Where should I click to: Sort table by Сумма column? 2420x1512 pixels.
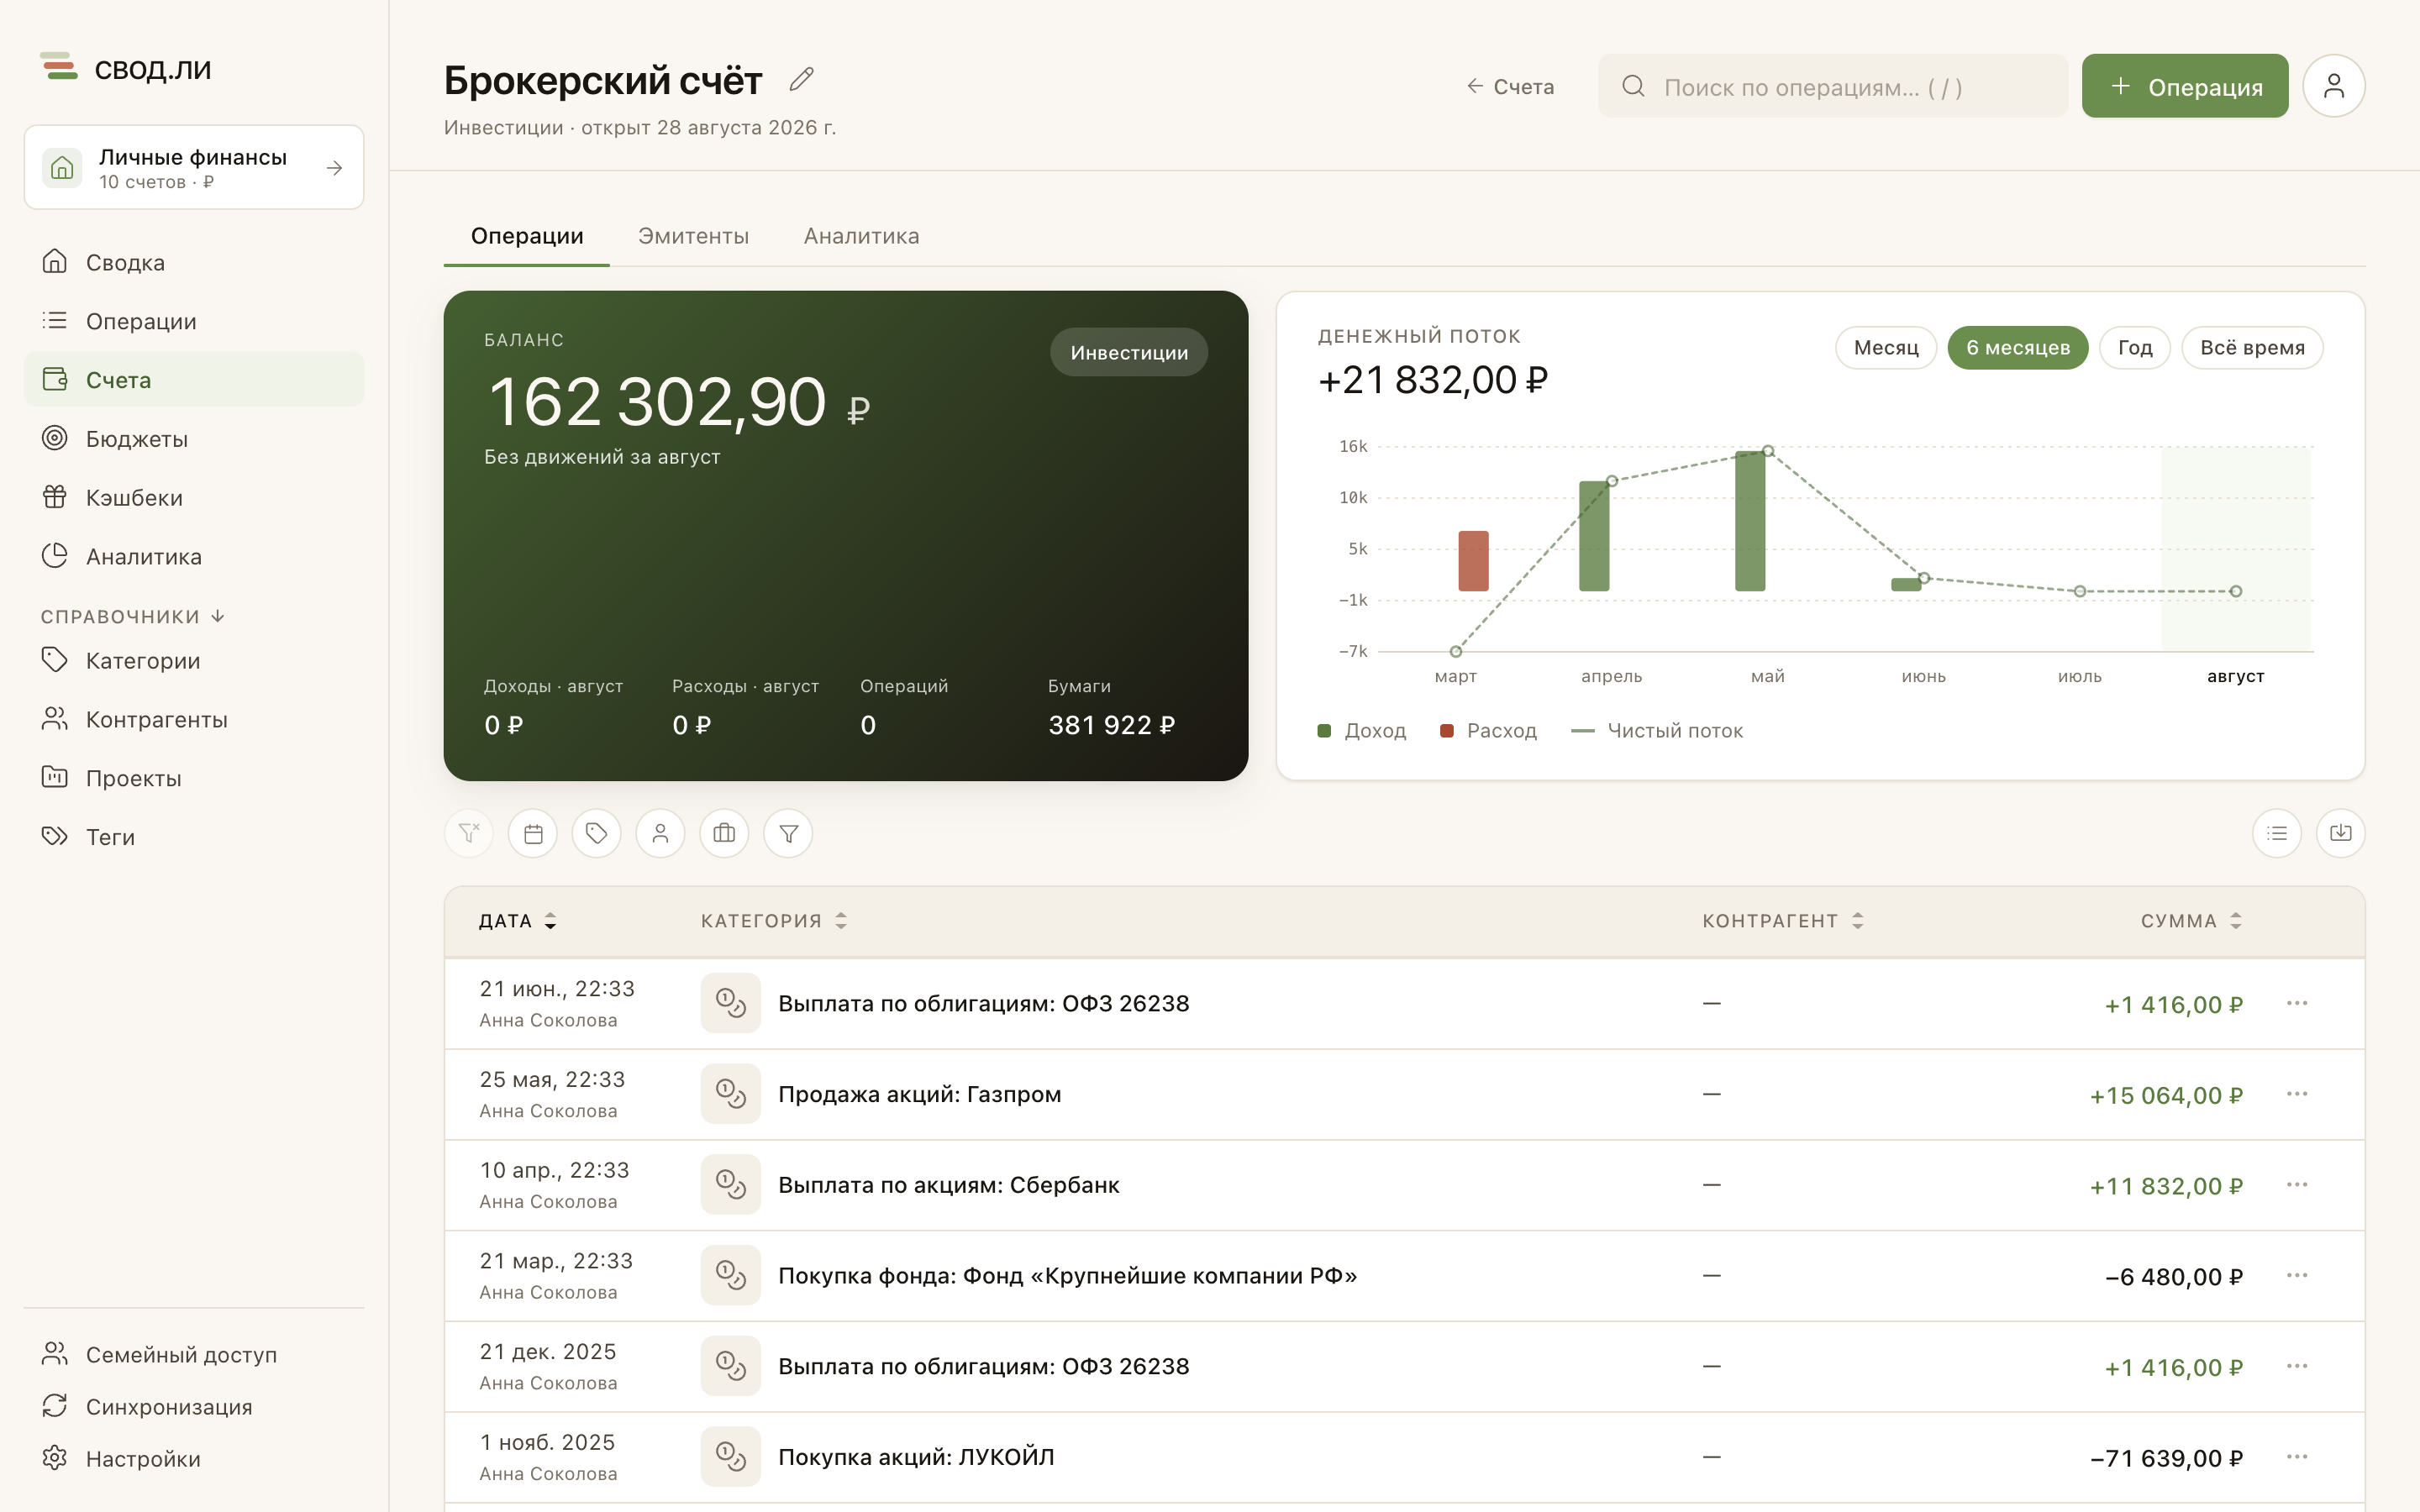tap(2191, 921)
